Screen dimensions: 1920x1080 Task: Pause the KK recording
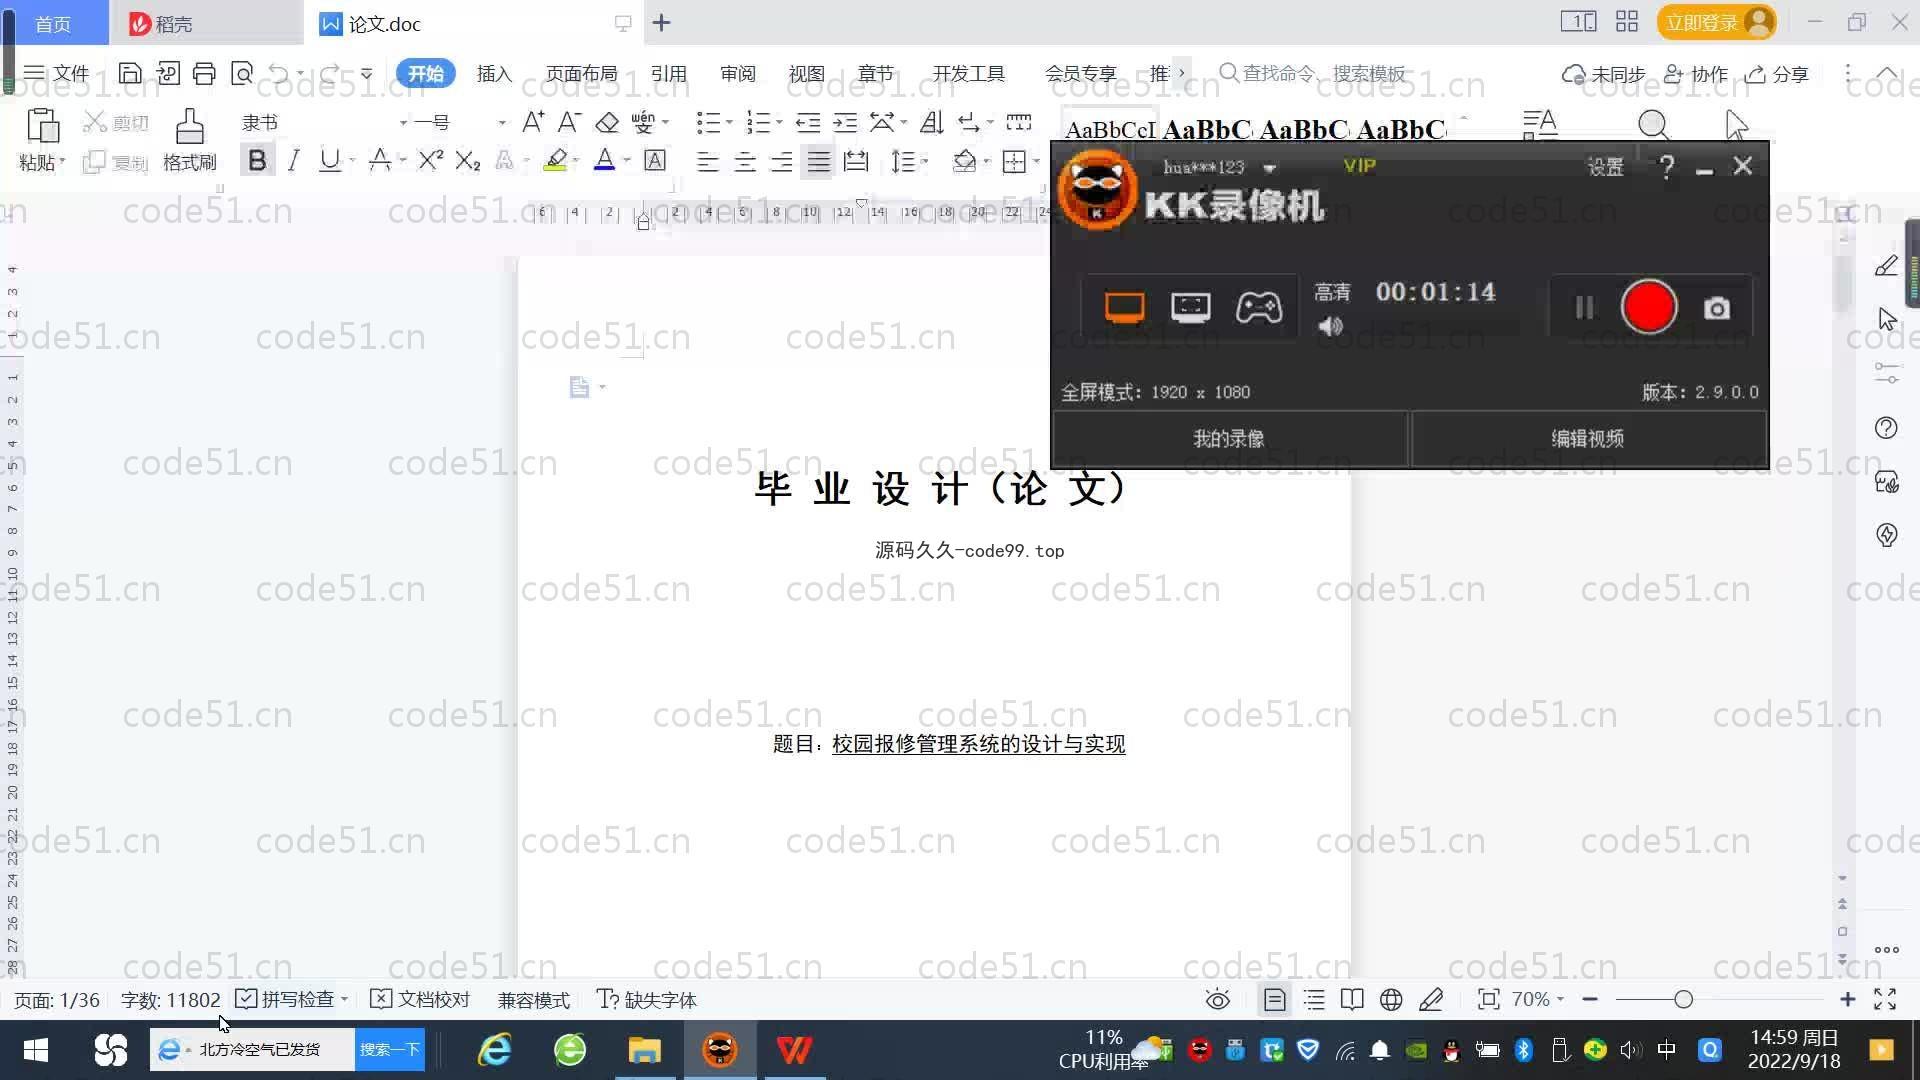(1584, 307)
